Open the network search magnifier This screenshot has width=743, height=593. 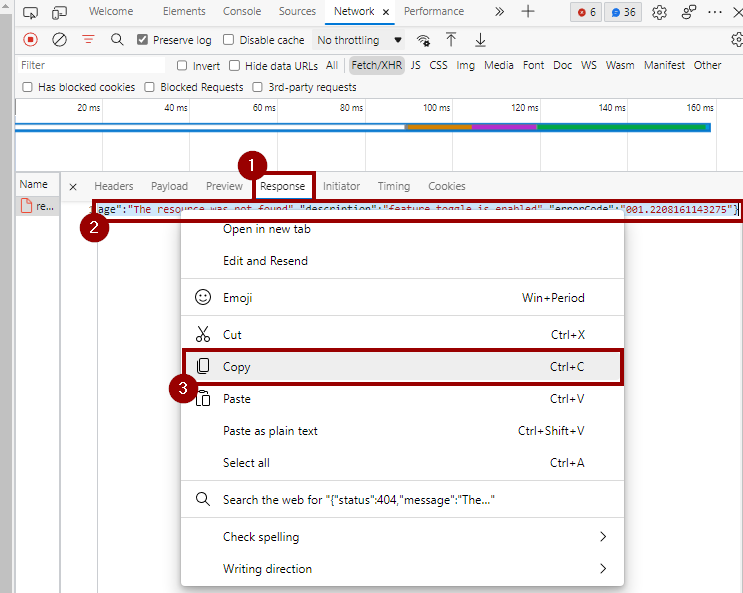click(117, 40)
